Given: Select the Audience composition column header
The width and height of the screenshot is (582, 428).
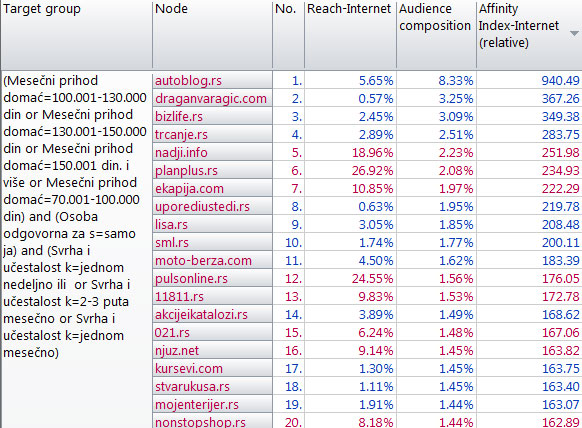Looking at the screenshot, I should tap(436, 35).
